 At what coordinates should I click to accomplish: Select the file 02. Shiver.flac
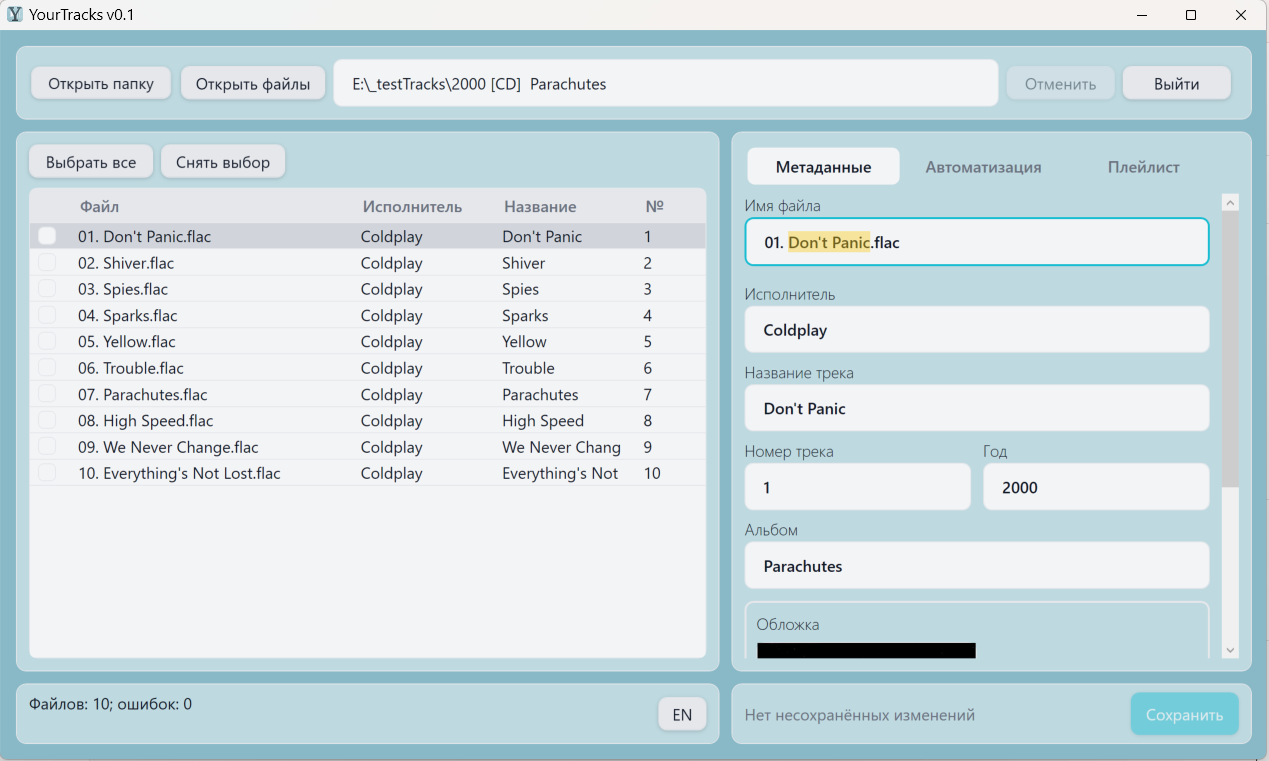367,263
